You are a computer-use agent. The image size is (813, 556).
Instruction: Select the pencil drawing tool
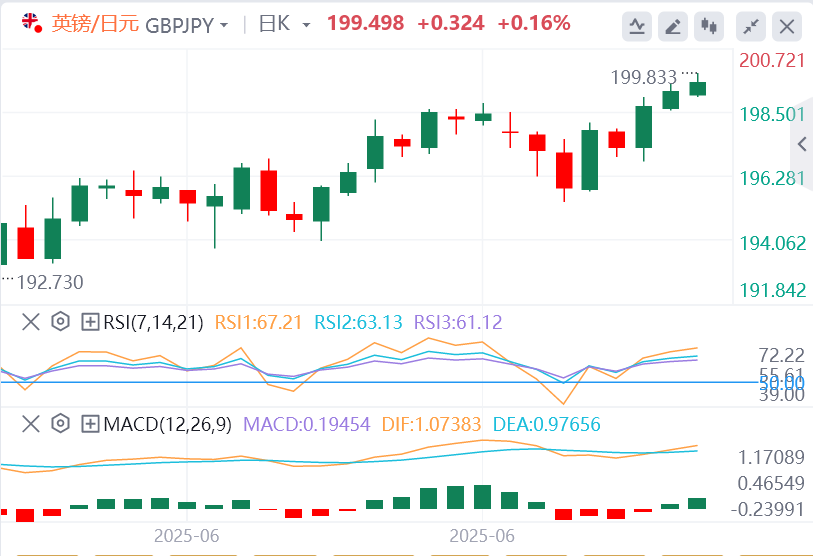pos(674,26)
